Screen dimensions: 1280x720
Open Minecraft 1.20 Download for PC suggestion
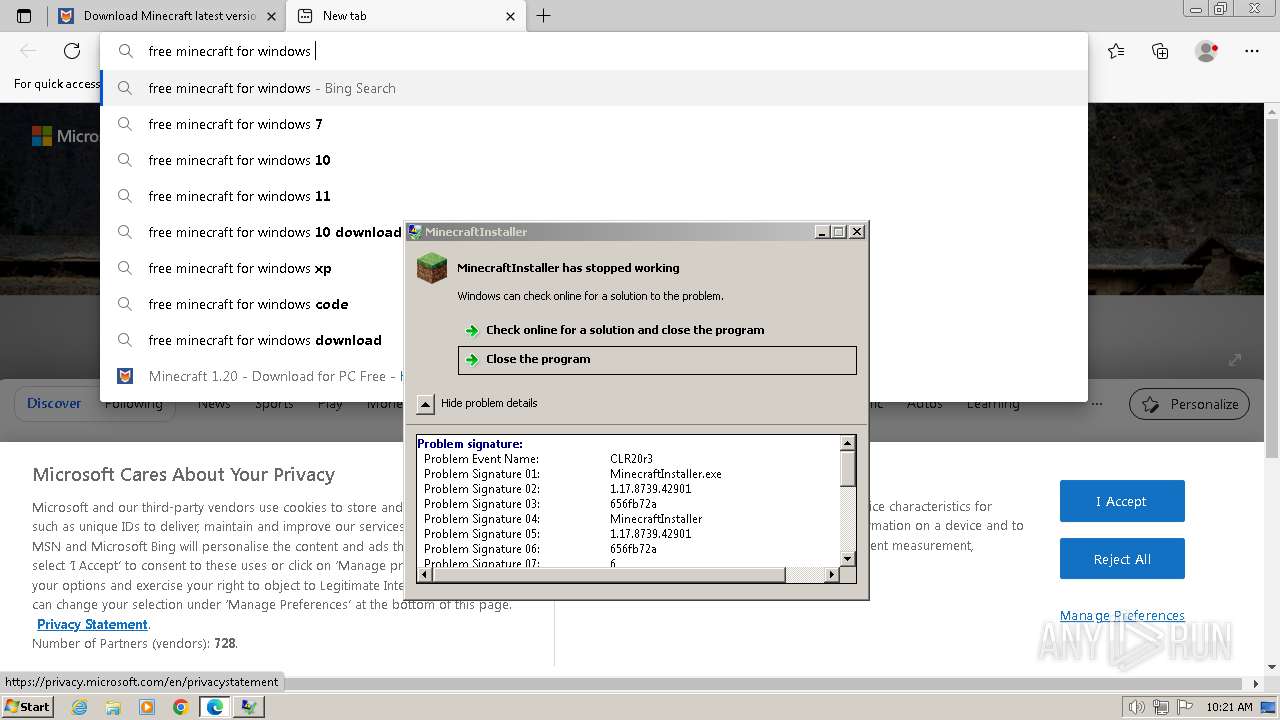click(252, 376)
